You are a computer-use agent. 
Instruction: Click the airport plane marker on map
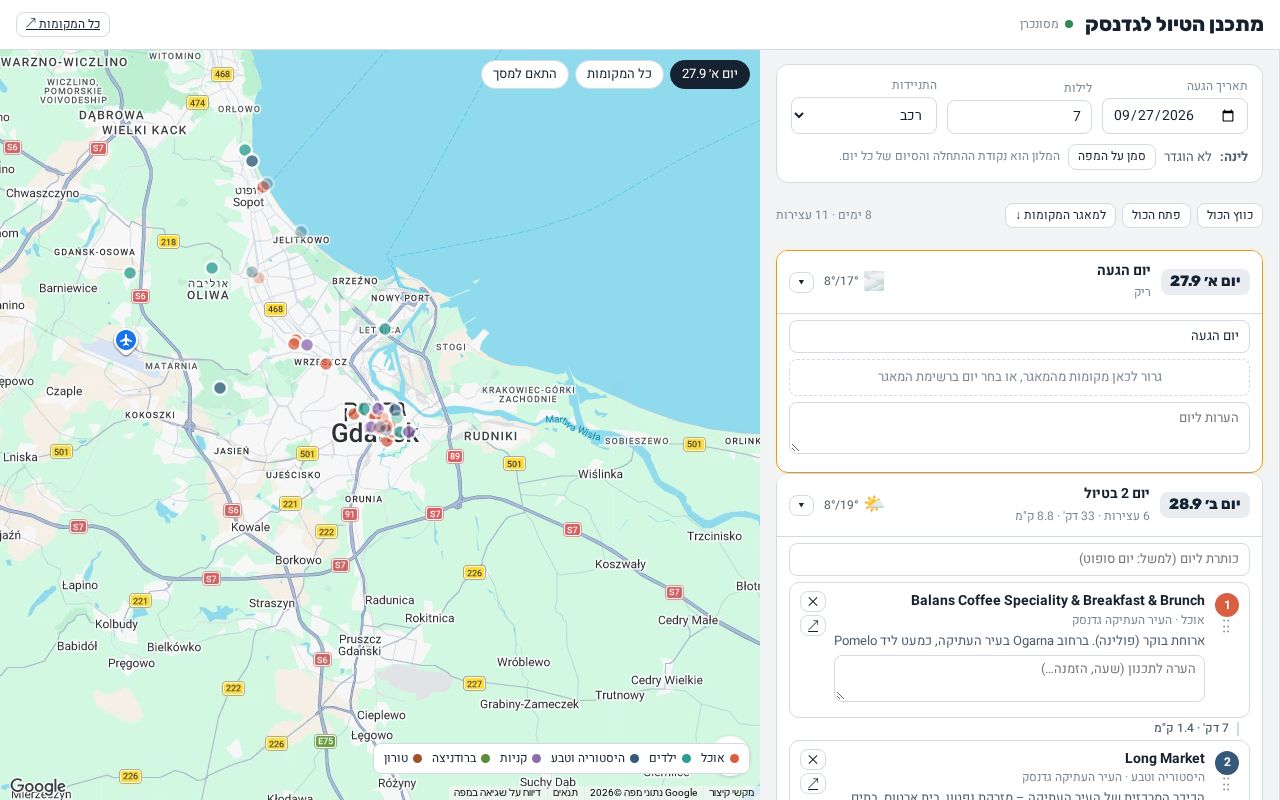click(x=125, y=341)
